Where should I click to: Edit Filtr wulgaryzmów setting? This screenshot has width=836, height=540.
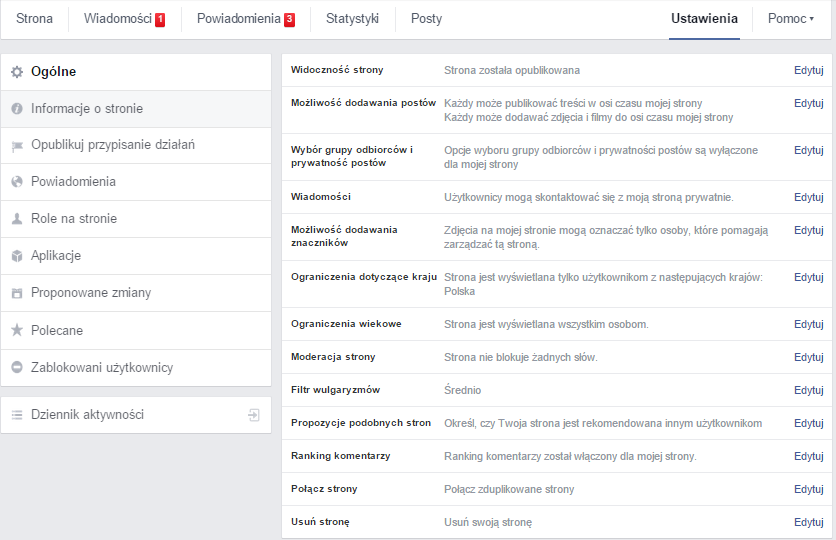coord(809,390)
